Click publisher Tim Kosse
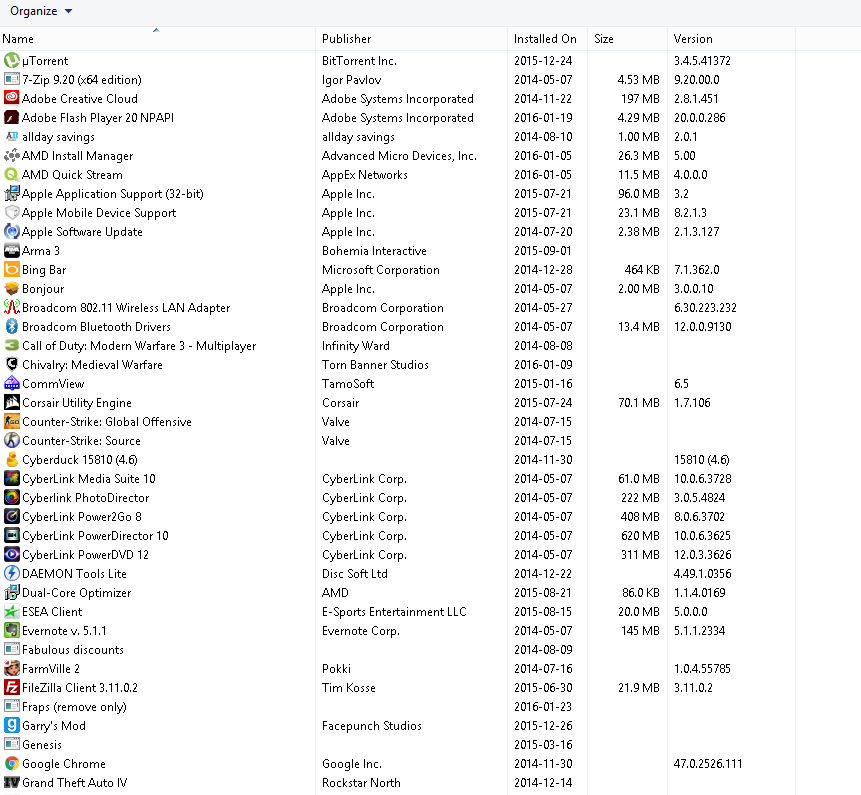 349,687
